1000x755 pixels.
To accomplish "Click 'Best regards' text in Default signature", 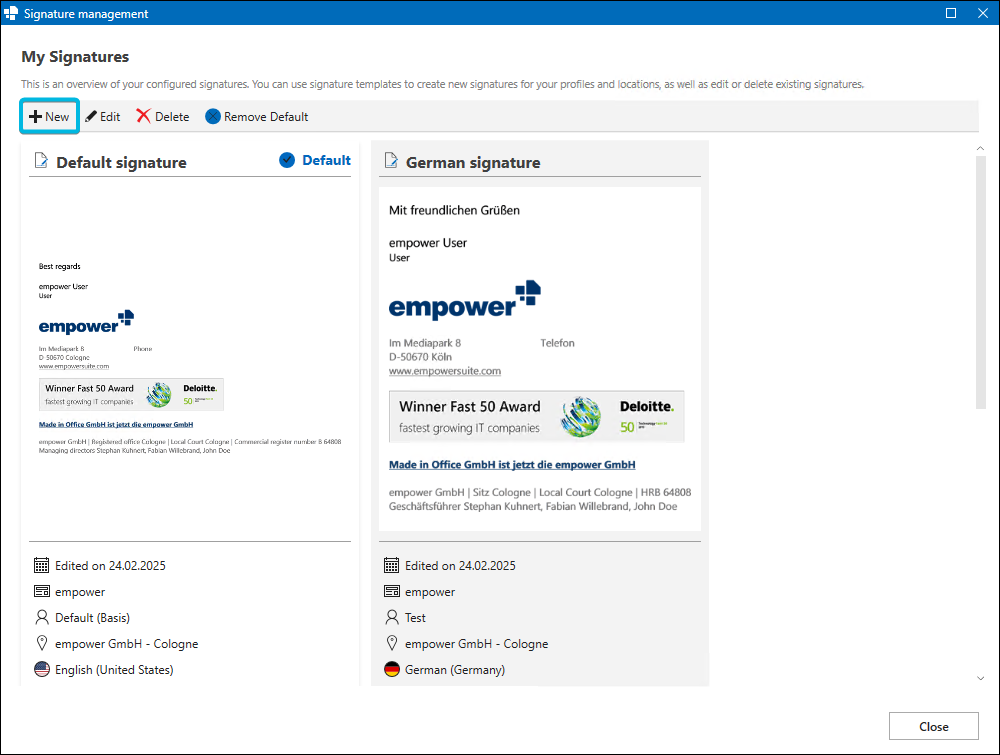I will click(59, 267).
